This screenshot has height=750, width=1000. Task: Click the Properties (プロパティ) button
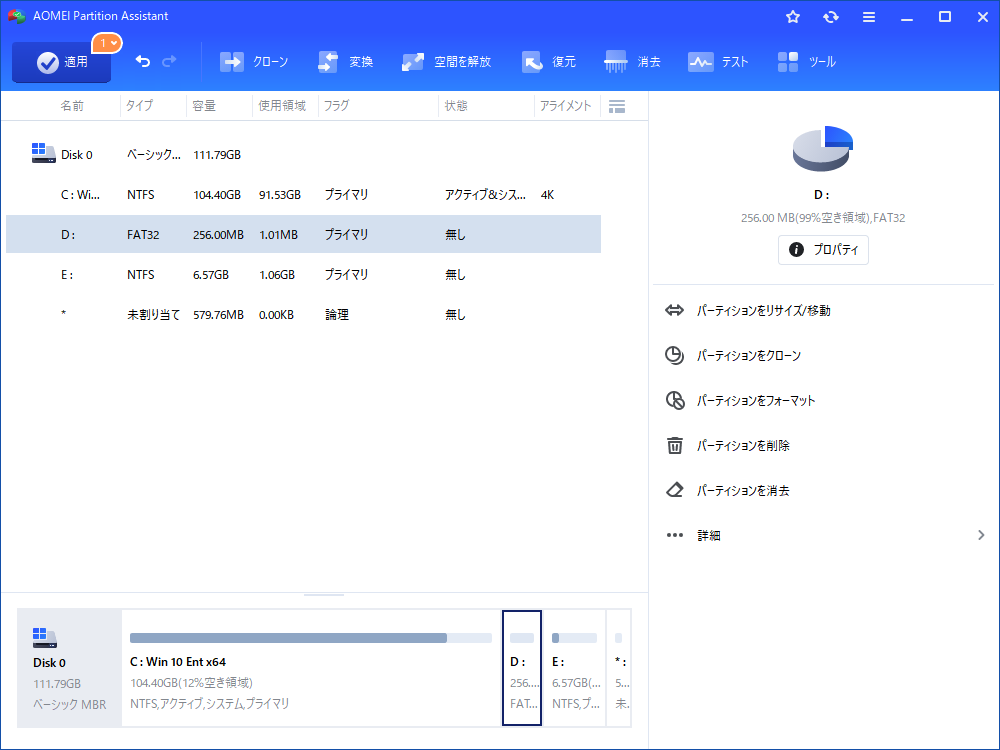[823, 250]
